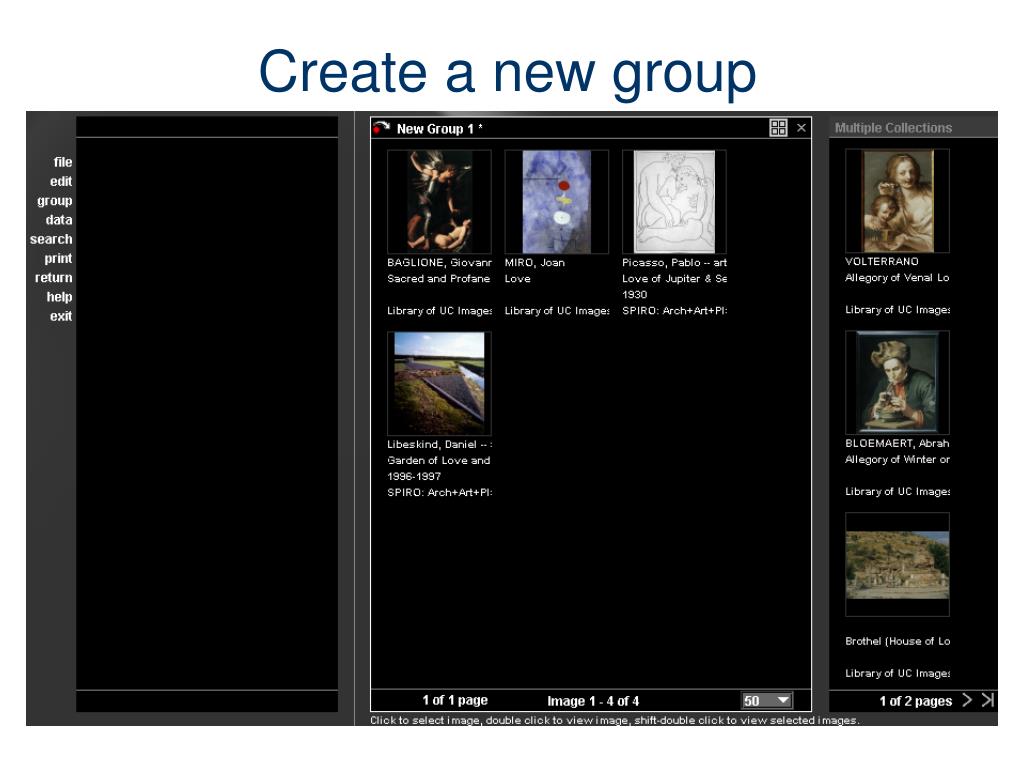Click the Picasso, Pablo caption text
Viewport: 1024px width, 768px height.
tap(675, 263)
